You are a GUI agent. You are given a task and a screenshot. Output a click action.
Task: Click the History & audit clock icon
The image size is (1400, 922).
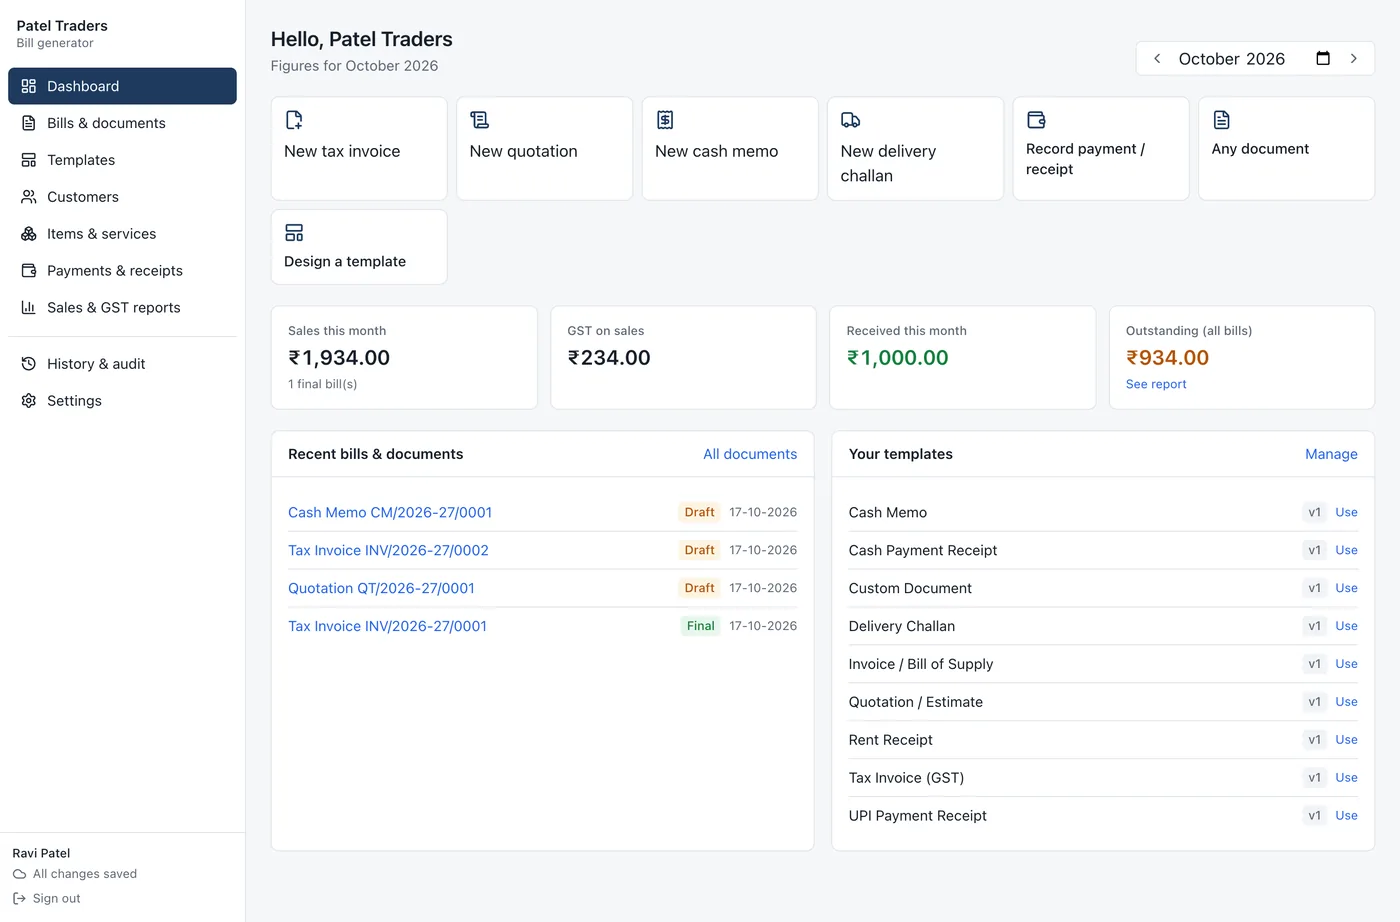click(x=29, y=364)
